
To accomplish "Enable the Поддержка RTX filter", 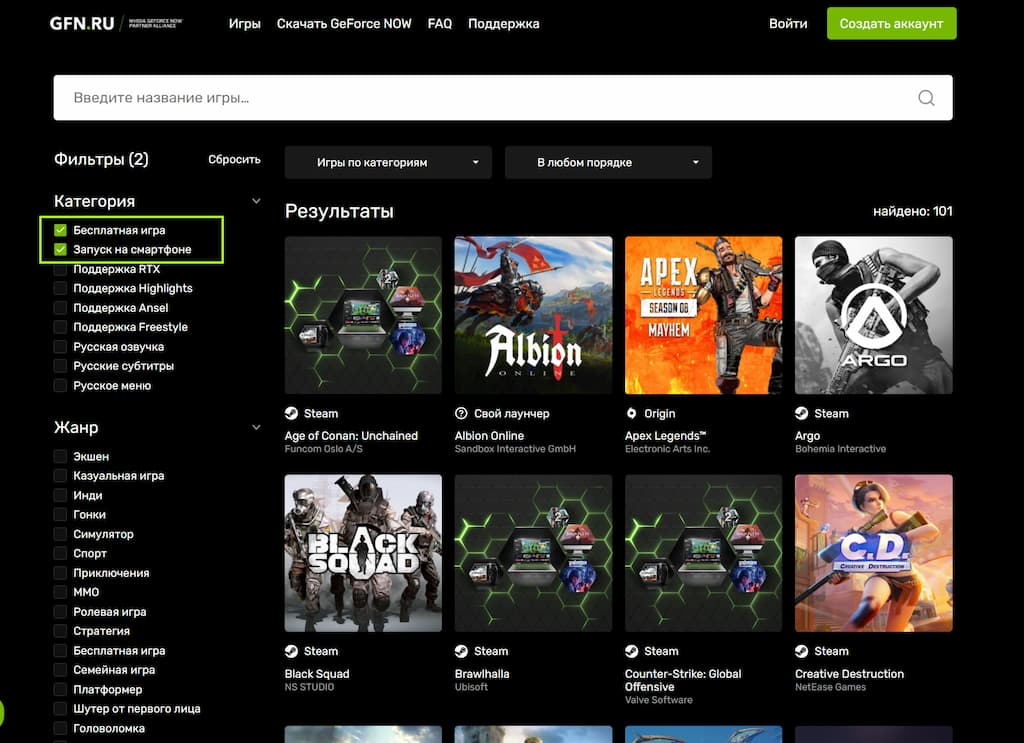I will tap(60, 269).
